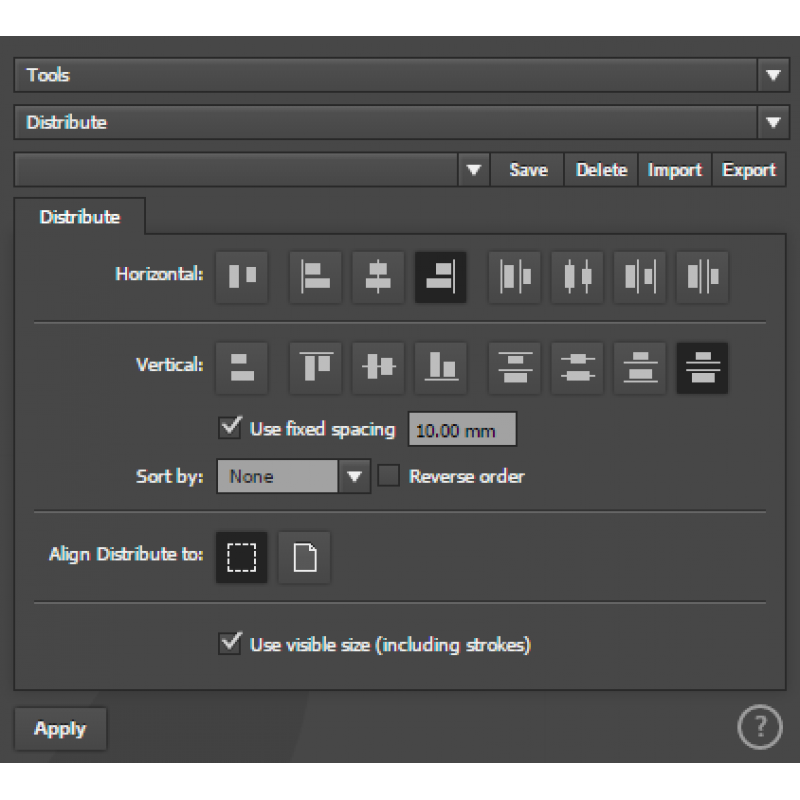Viewport: 800px width, 800px height.
Task: Select vertical distribute spacing icon
Action: (702, 368)
